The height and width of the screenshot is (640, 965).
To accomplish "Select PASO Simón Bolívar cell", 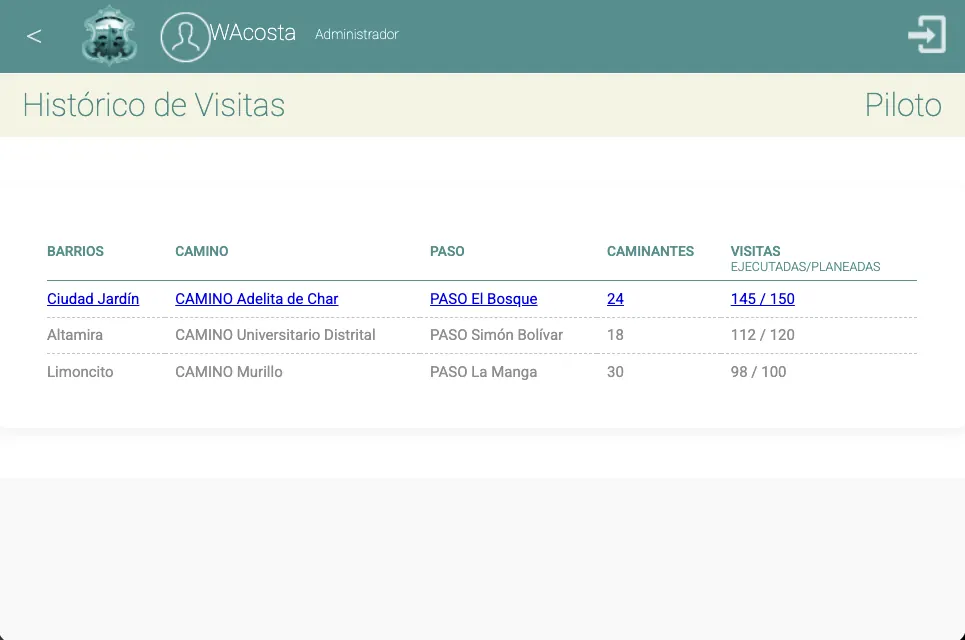I will 497,335.
